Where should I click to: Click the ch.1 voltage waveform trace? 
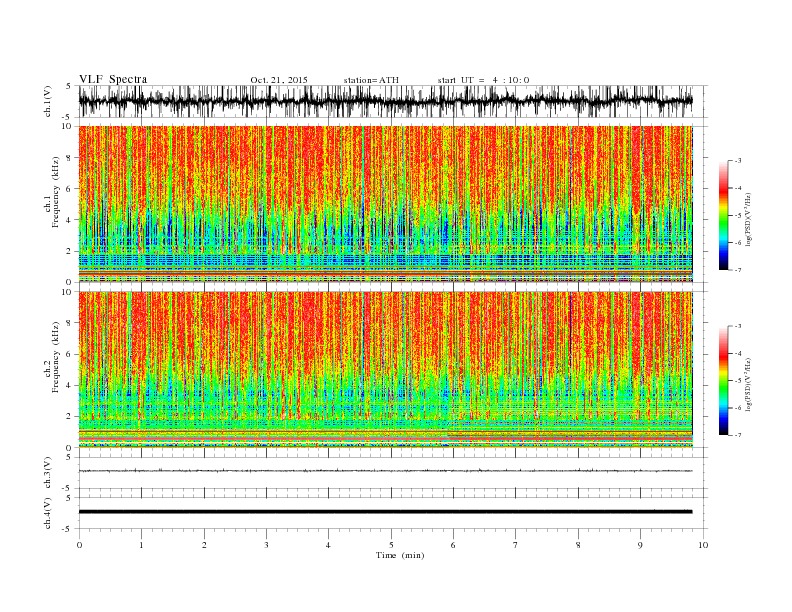(385, 101)
